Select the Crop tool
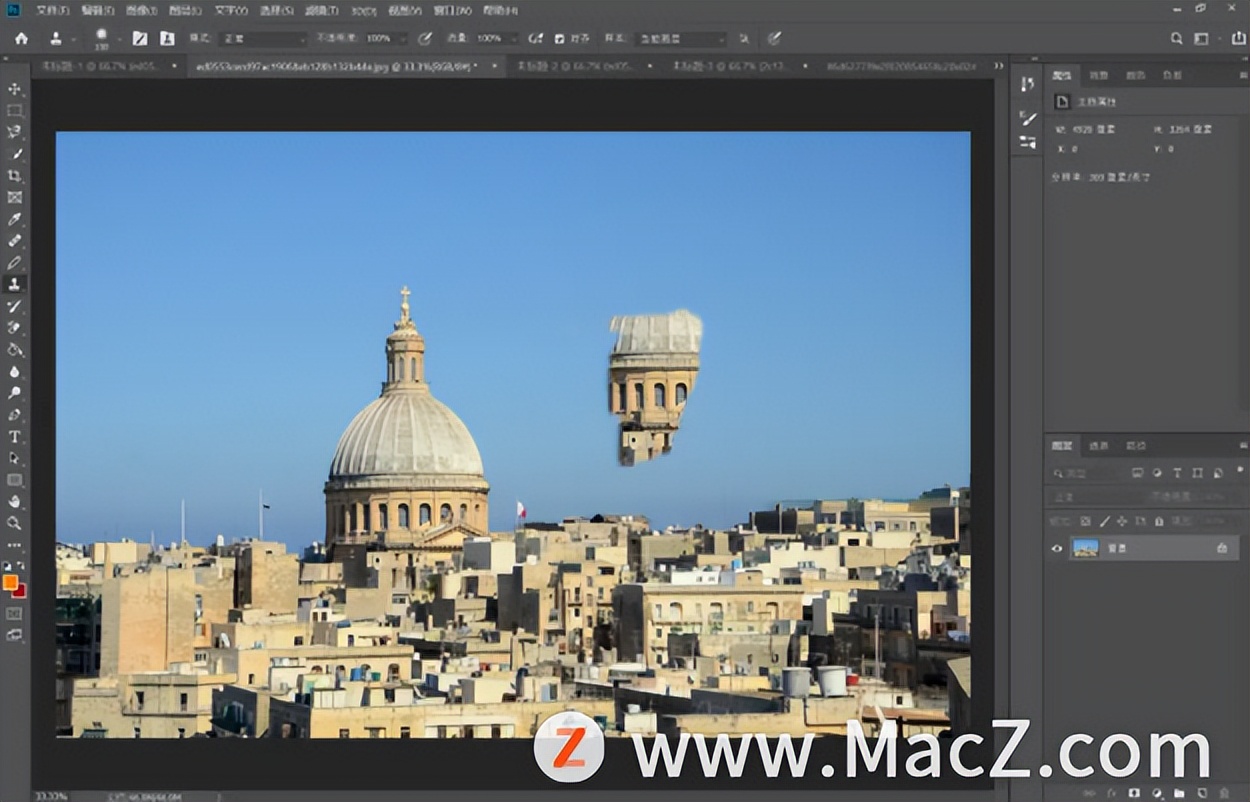1250x802 pixels. point(14,176)
